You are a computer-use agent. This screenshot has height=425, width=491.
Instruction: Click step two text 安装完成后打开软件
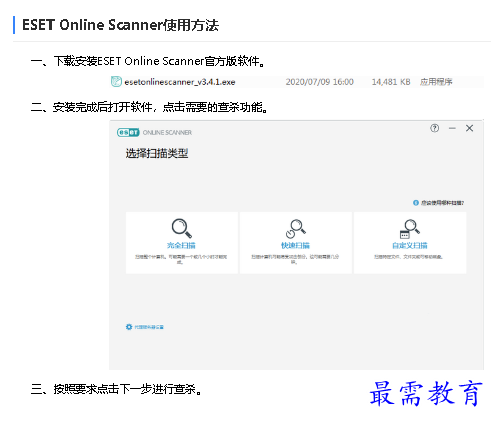pyautogui.click(x=102, y=107)
